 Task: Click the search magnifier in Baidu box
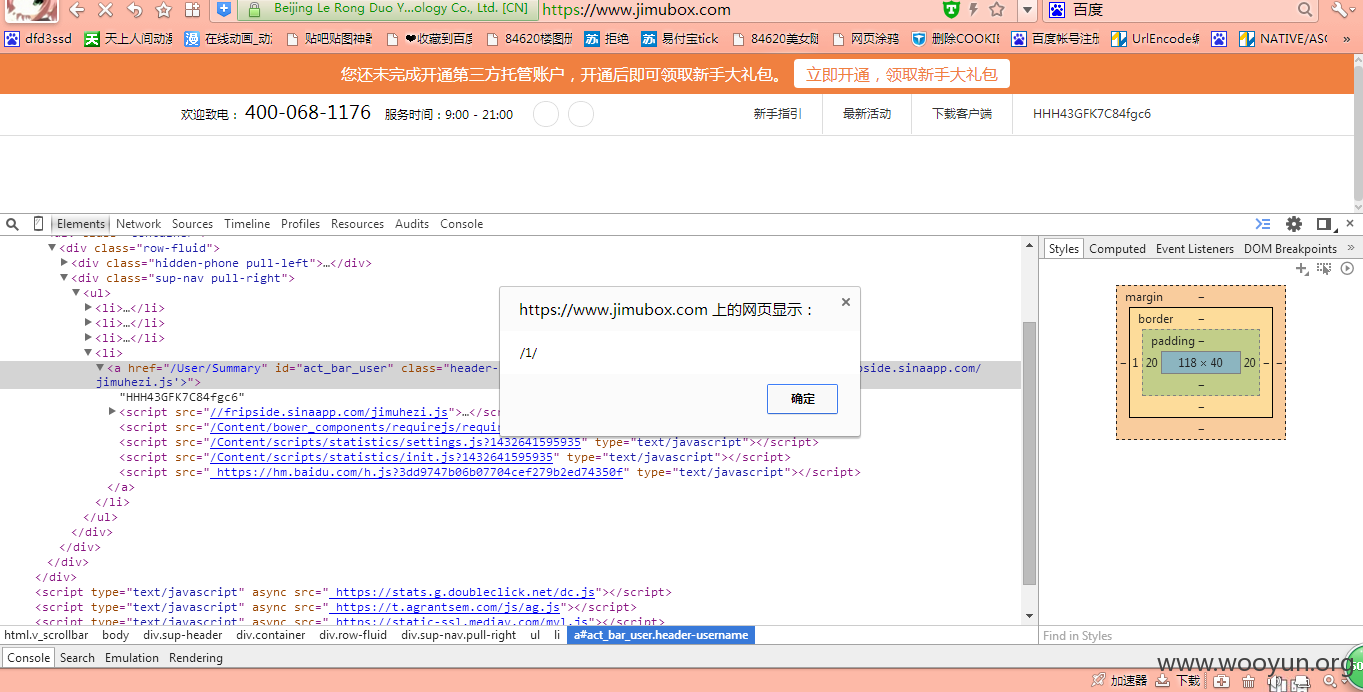(x=1305, y=10)
